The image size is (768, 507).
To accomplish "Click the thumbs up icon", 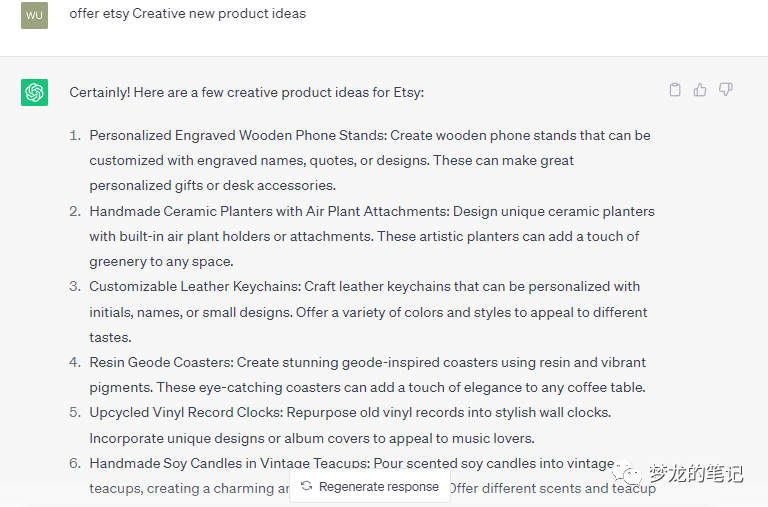I will click(700, 90).
